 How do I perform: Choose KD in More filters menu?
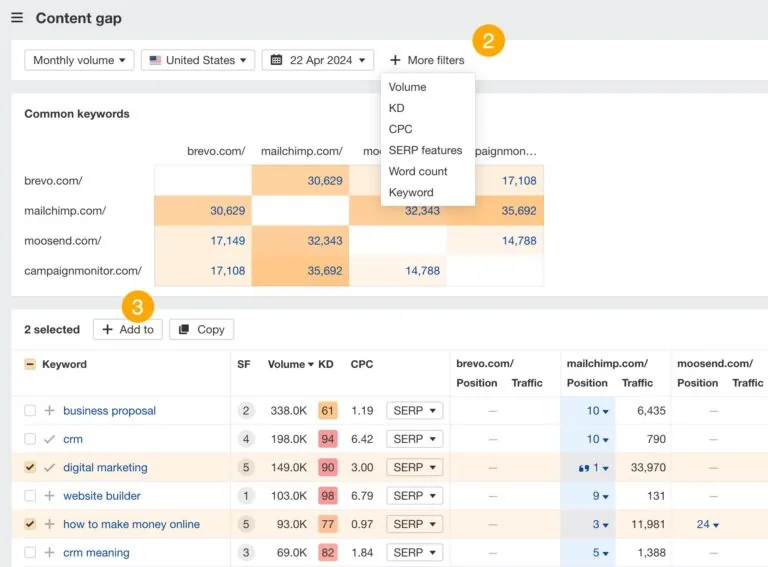[x=397, y=108]
